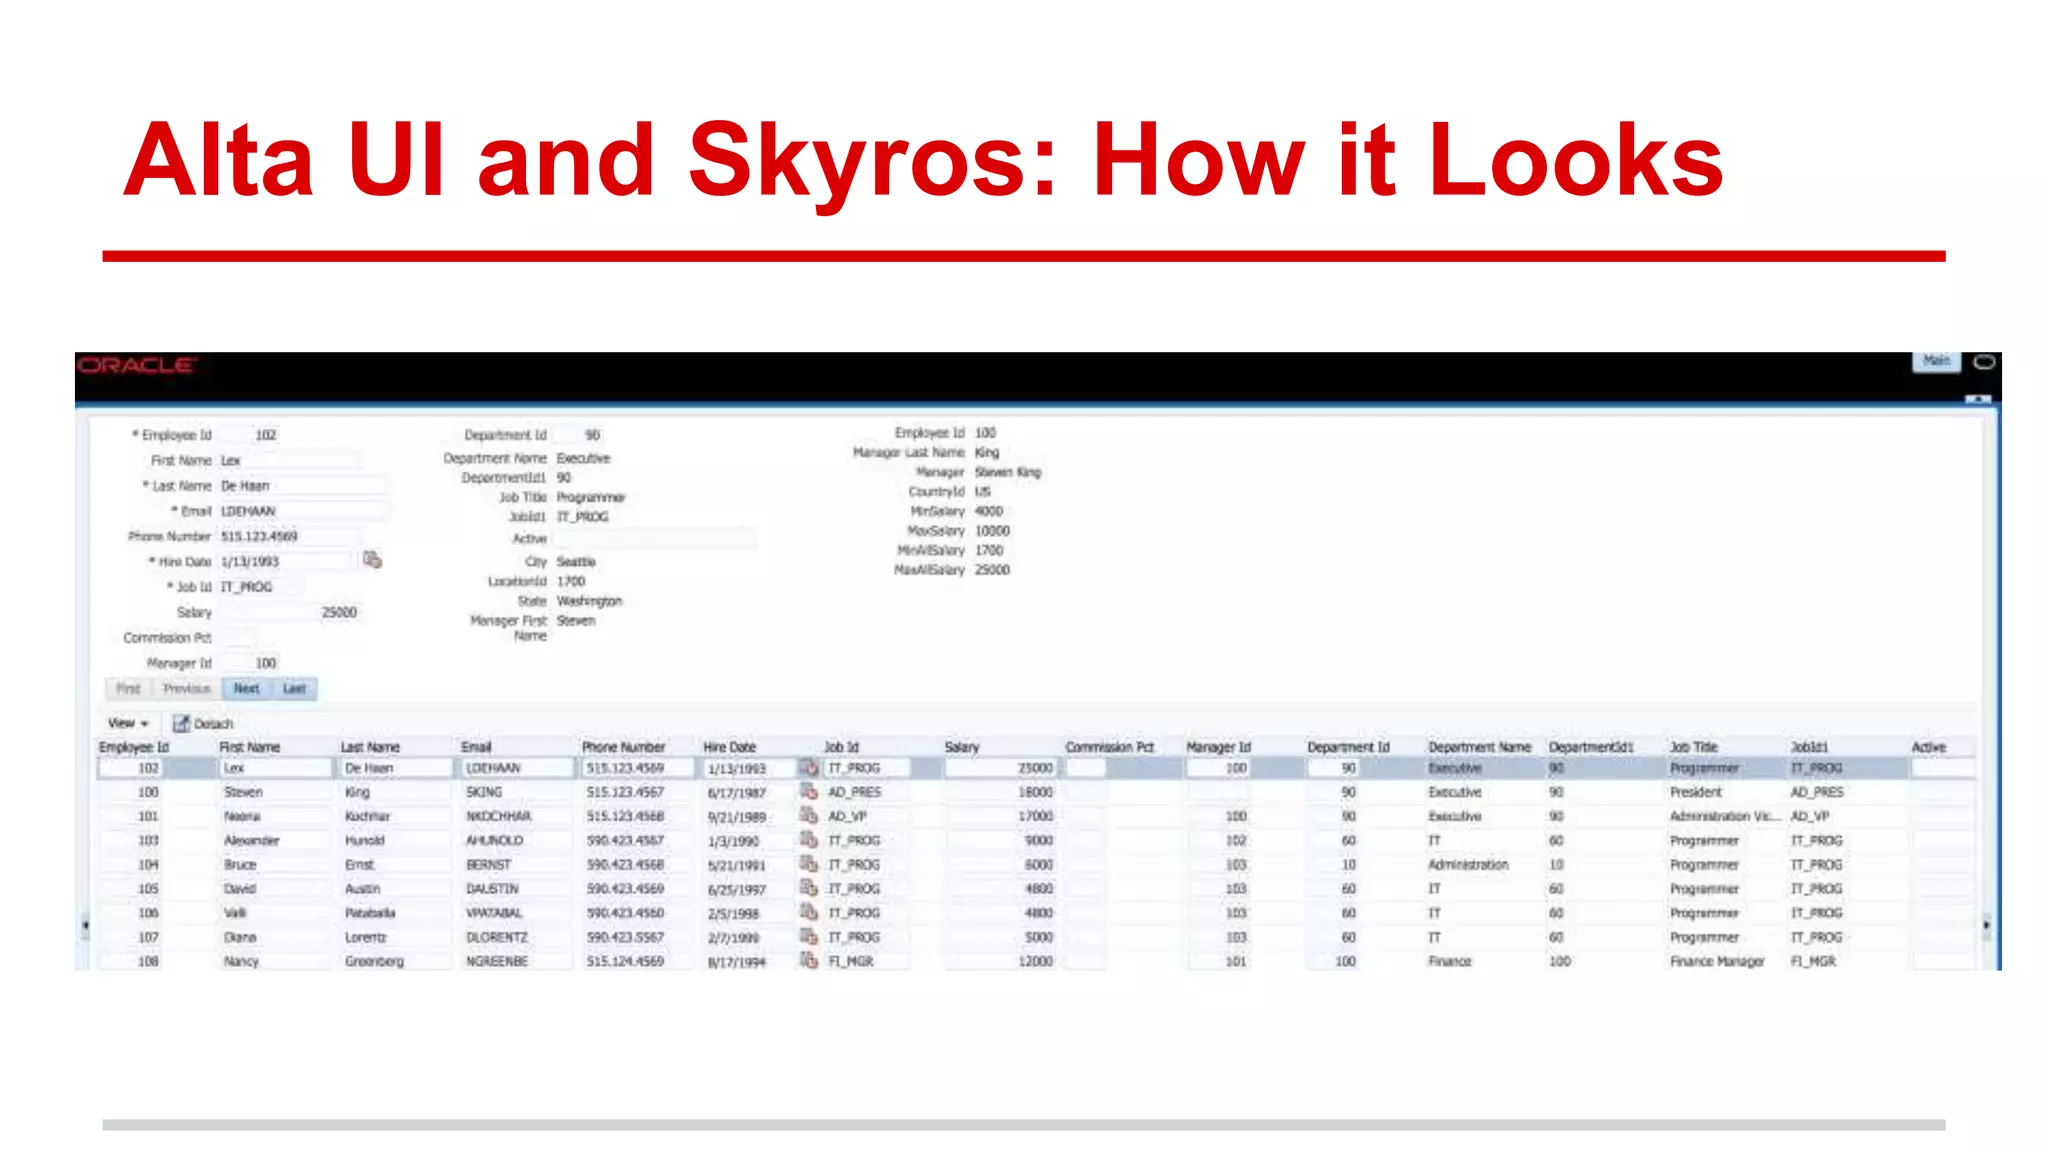Sort by Salary column header

click(x=962, y=747)
